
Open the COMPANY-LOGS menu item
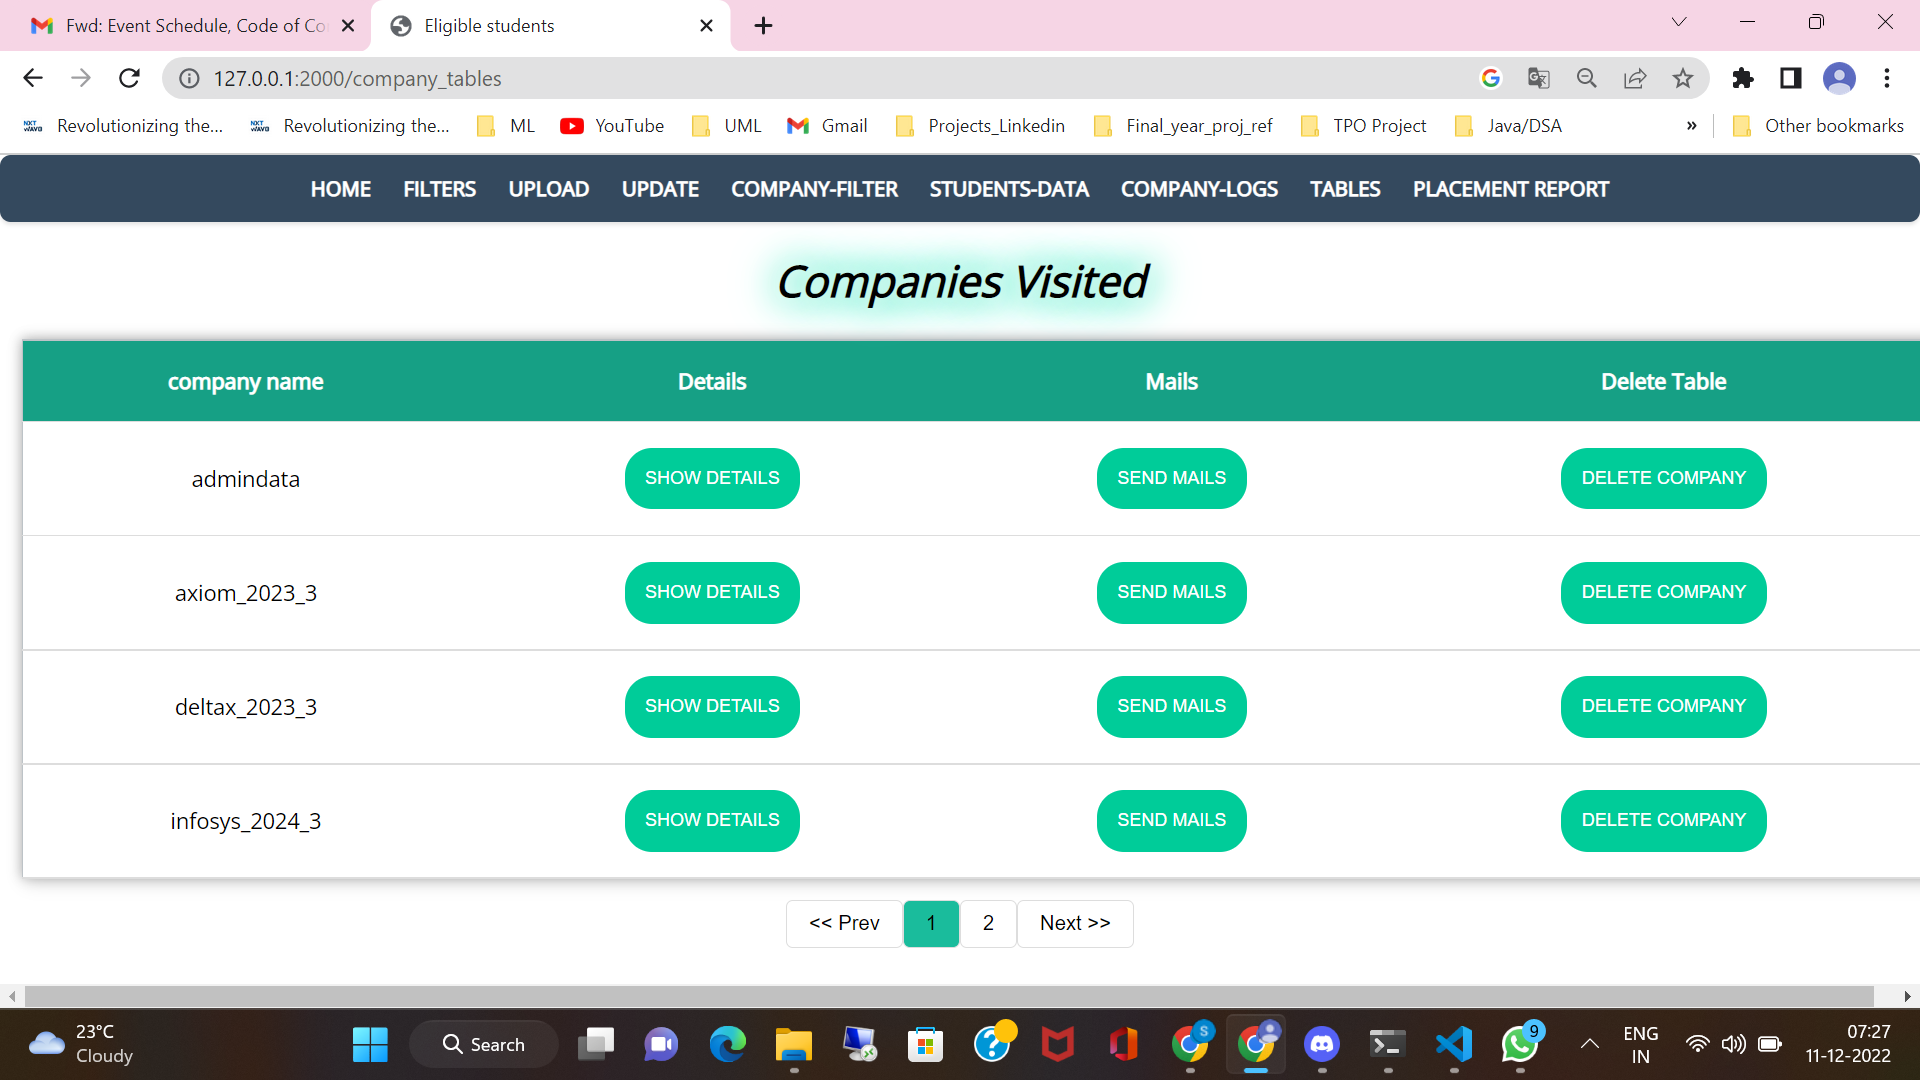pyautogui.click(x=1199, y=189)
